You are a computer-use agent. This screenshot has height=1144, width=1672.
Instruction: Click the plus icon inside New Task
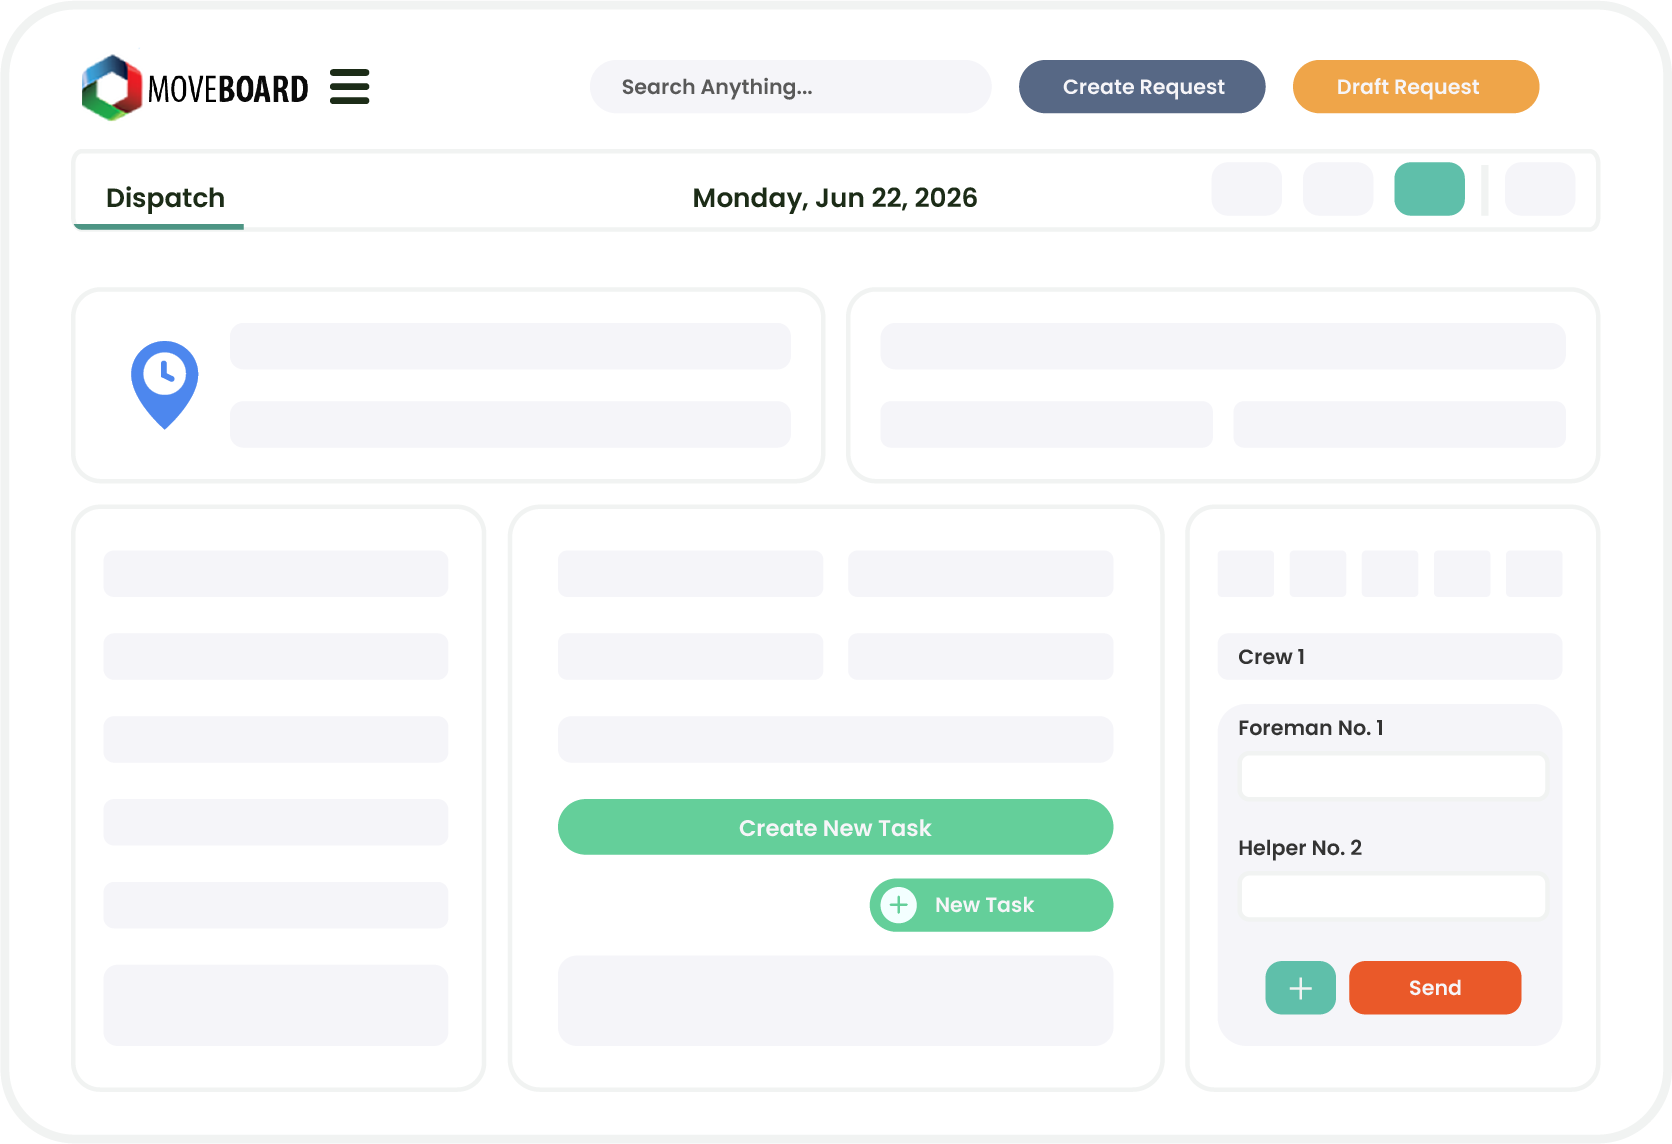click(899, 905)
